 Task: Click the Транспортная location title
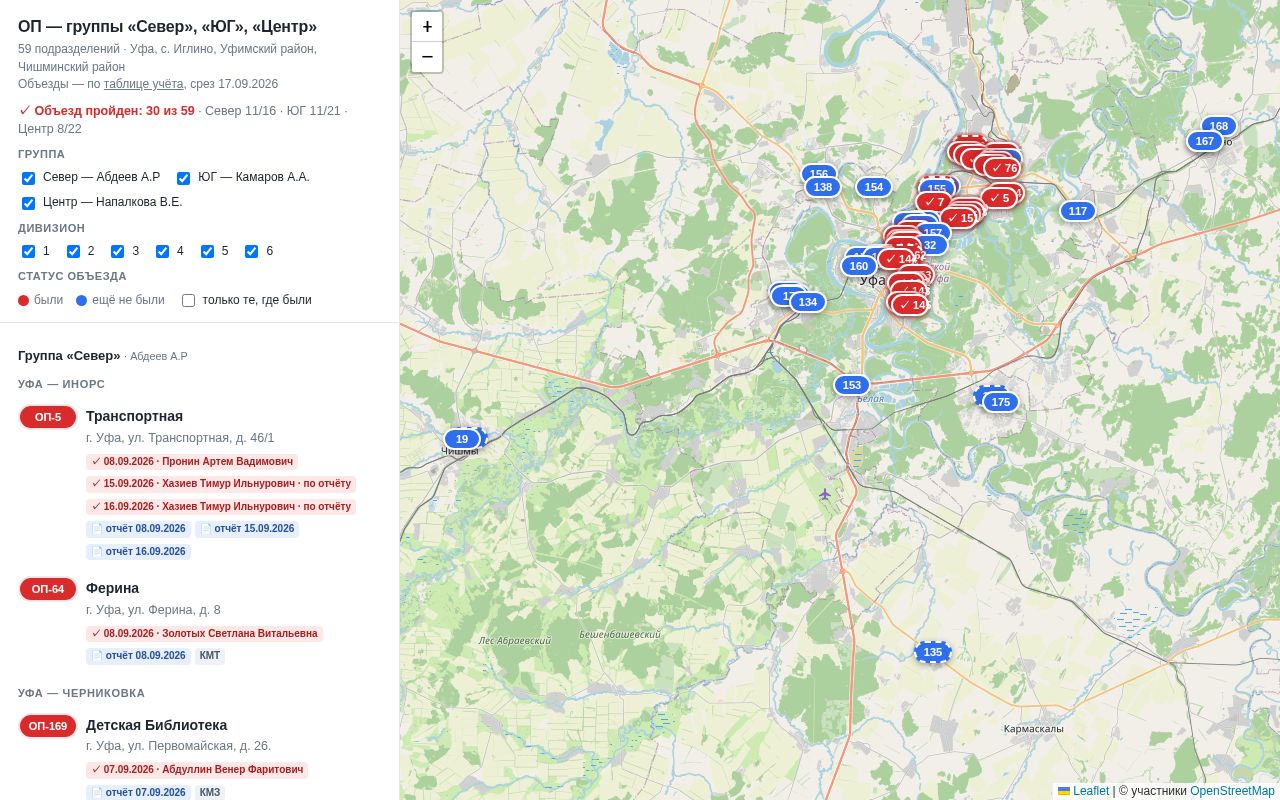[134, 416]
